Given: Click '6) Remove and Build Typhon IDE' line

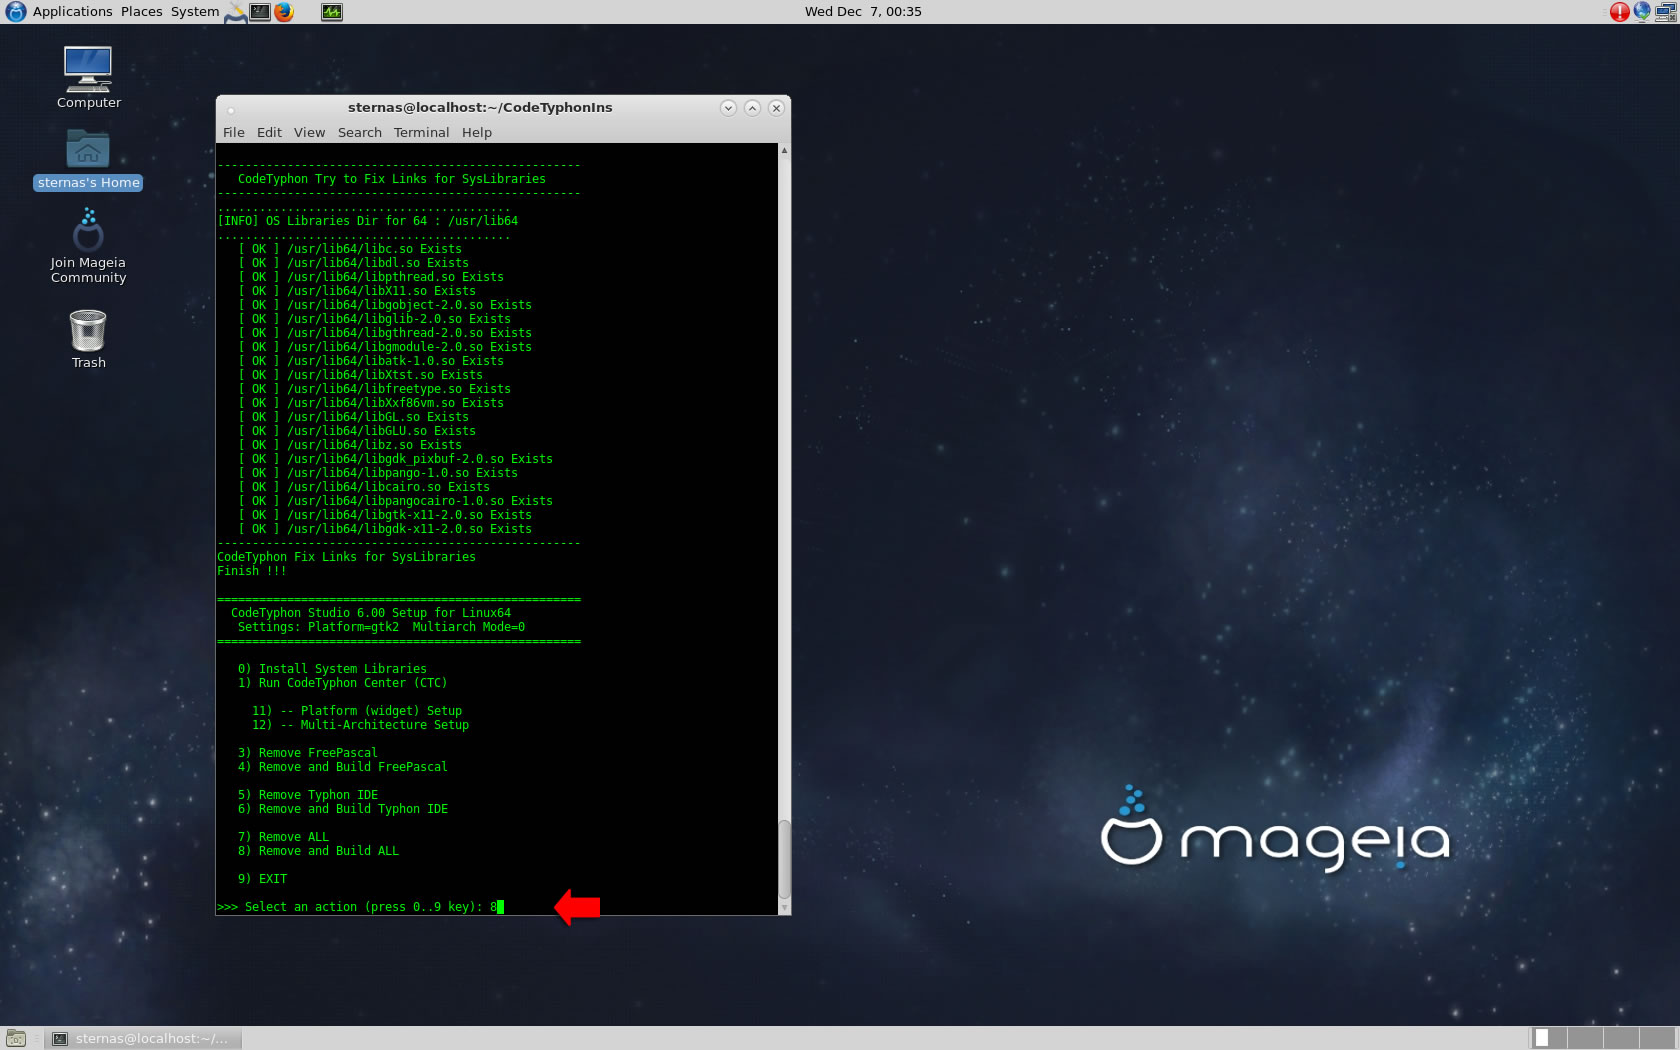Looking at the screenshot, I should coord(343,809).
